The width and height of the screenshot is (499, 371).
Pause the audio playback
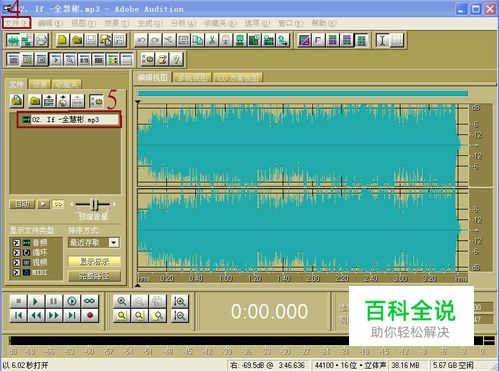coord(54,301)
